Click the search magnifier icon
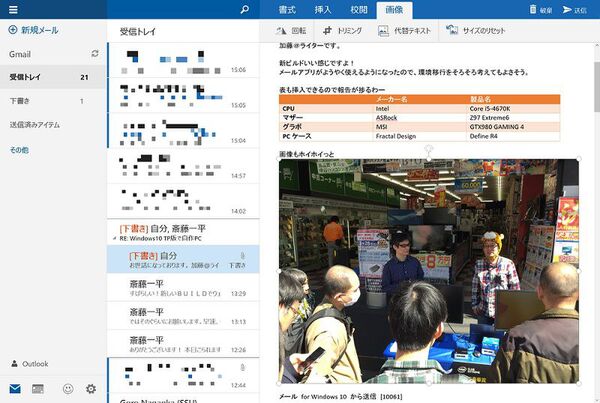 click(244, 10)
